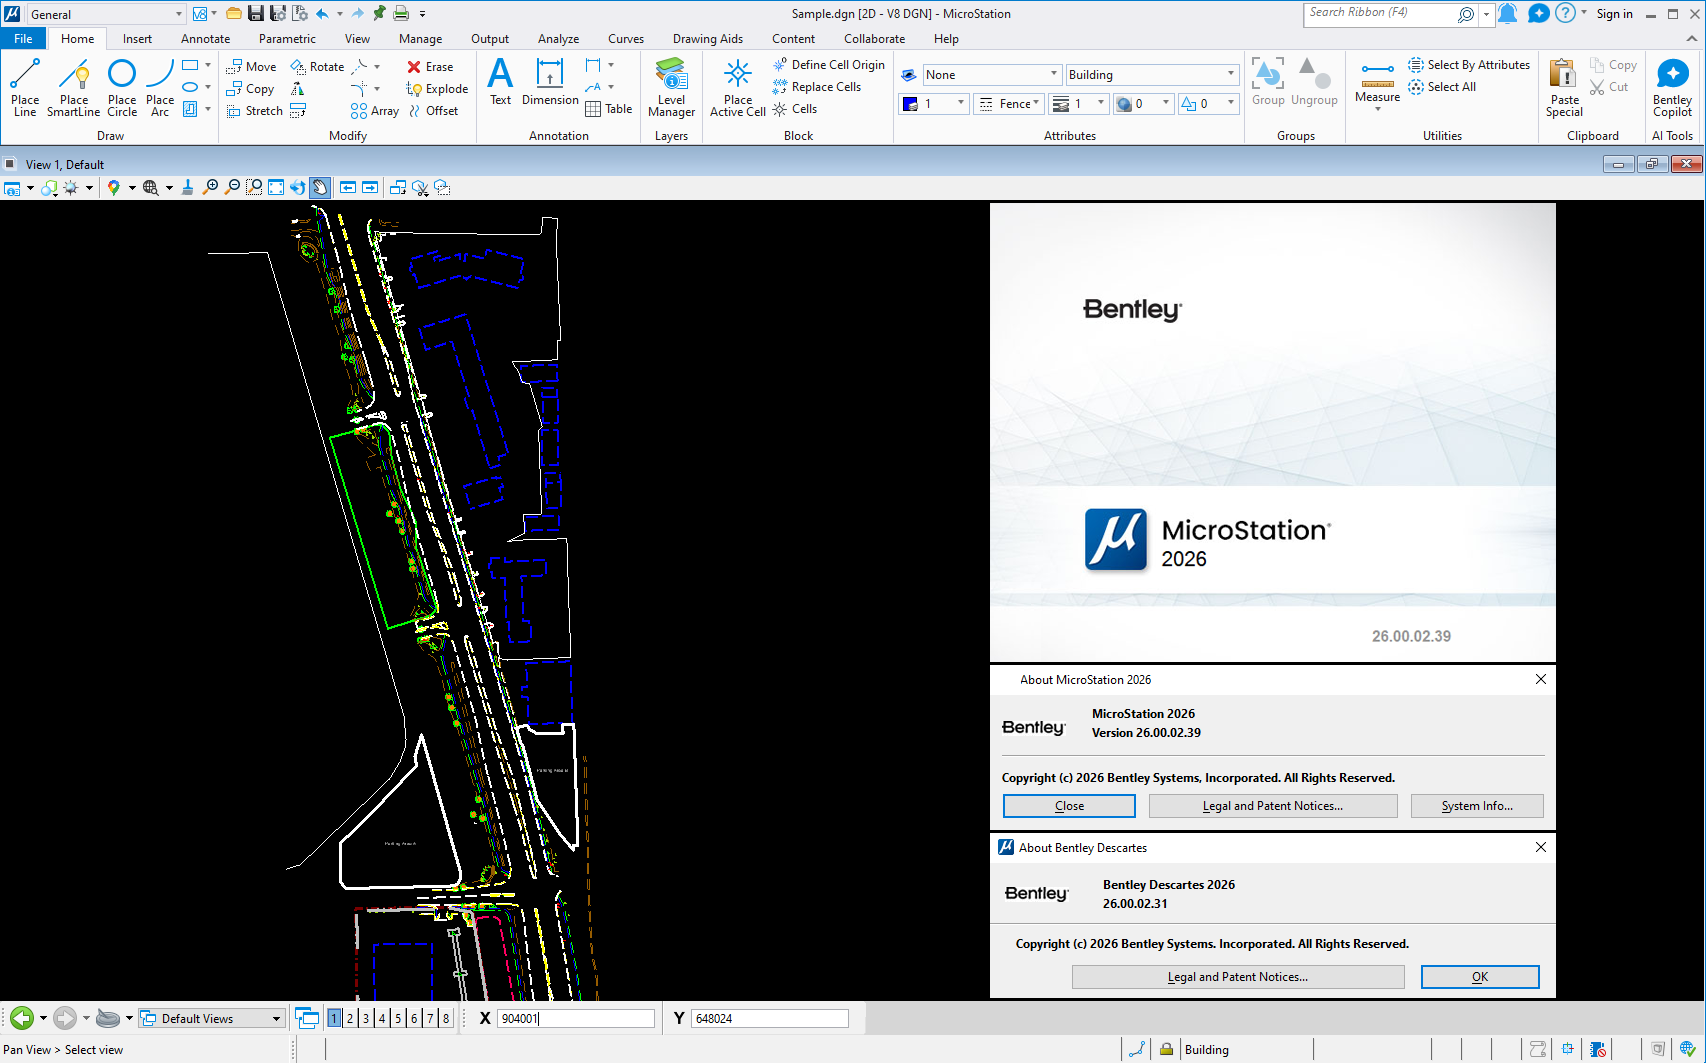Switch to the Insert ribbon tab
This screenshot has height=1063, width=1706.
[x=137, y=39]
